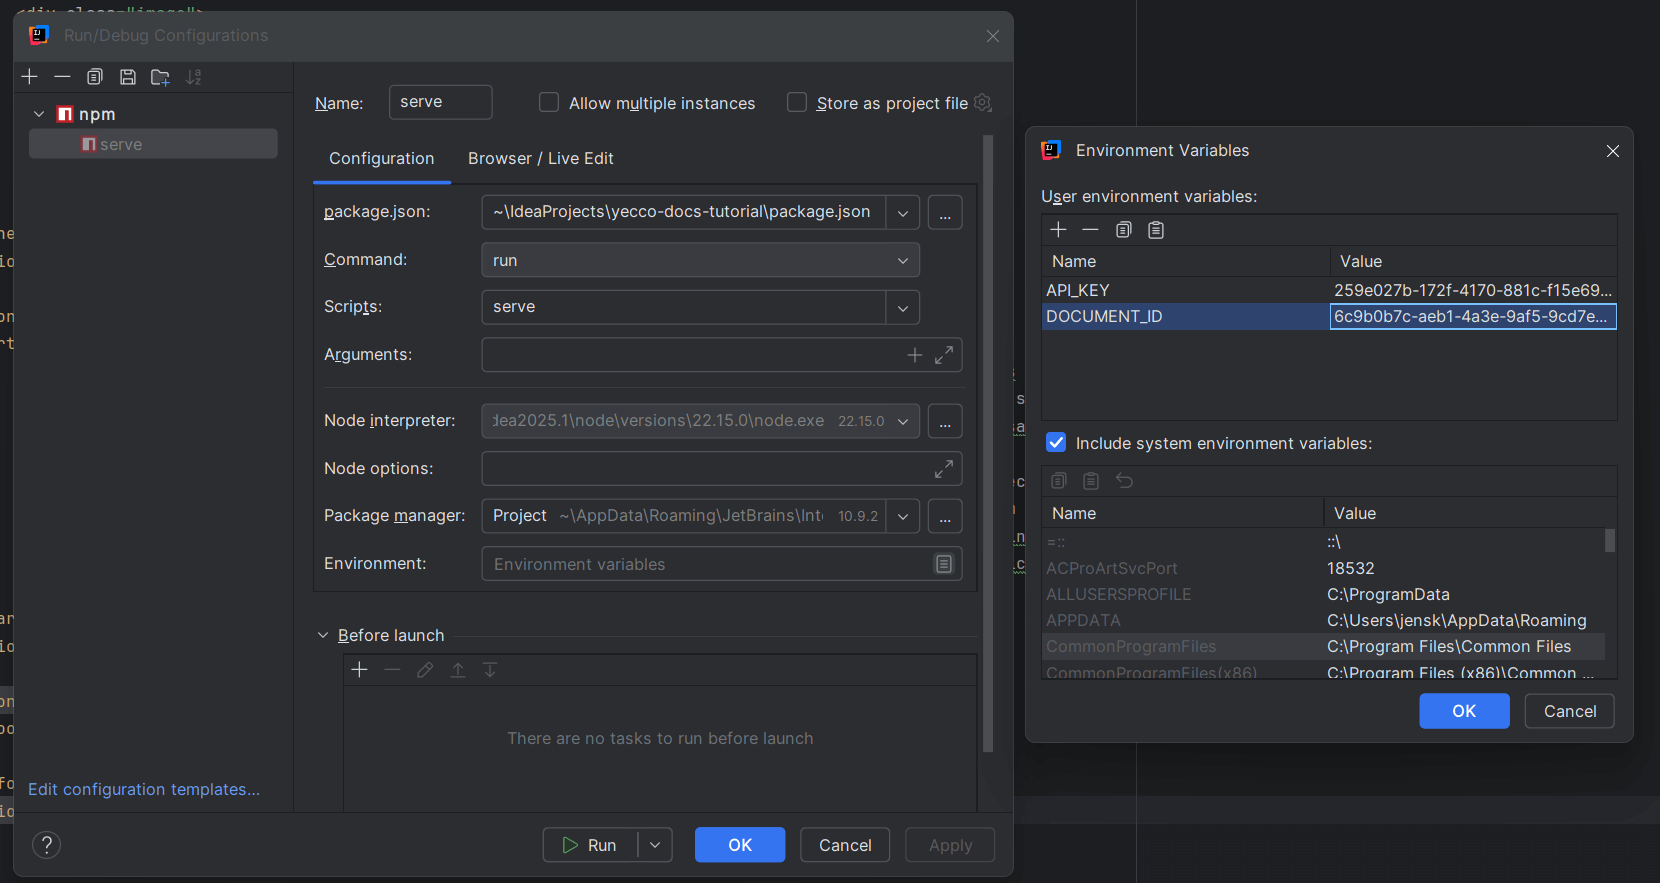Expand the Node options field editor
This screenshot has width=1660, height=883.
(x=944, y=469)
